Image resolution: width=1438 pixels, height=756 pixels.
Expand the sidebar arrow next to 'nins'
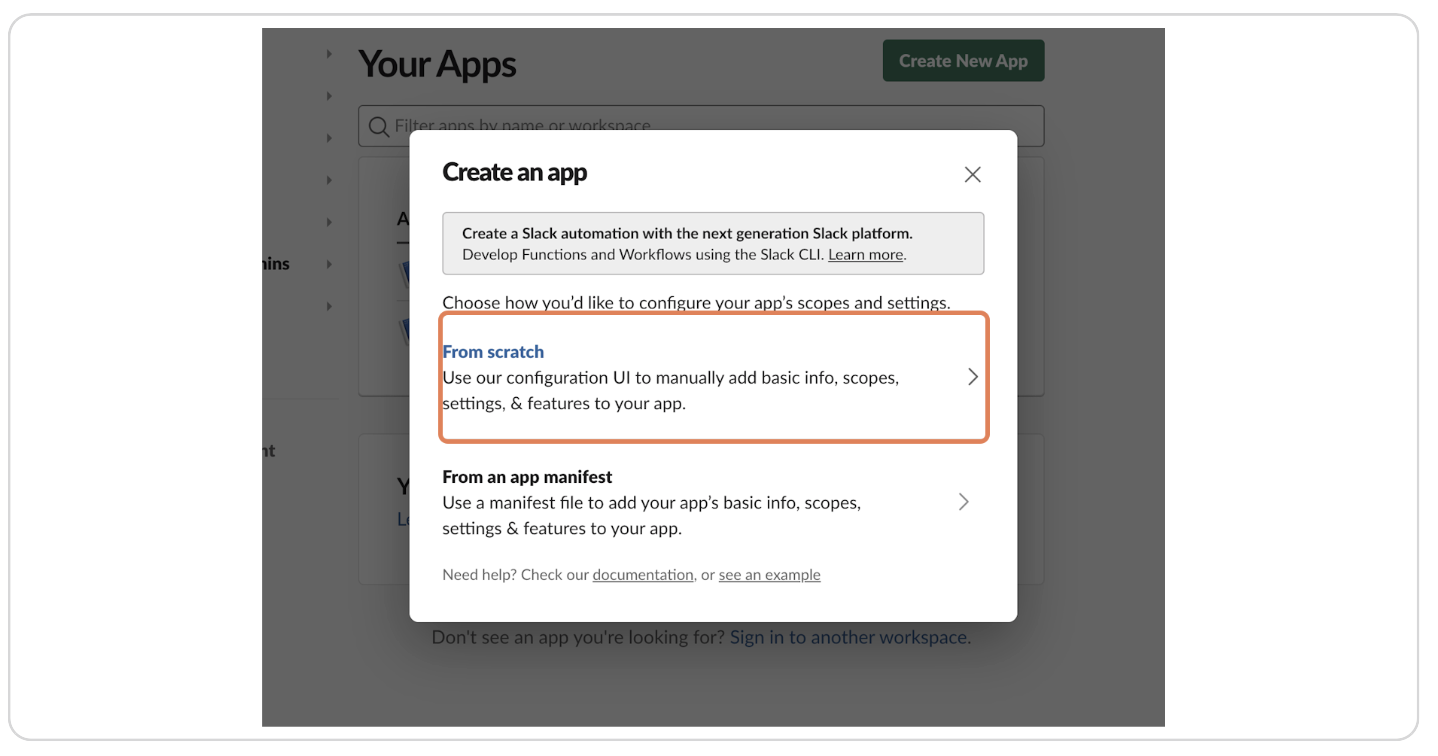click(x=329, y=264)
